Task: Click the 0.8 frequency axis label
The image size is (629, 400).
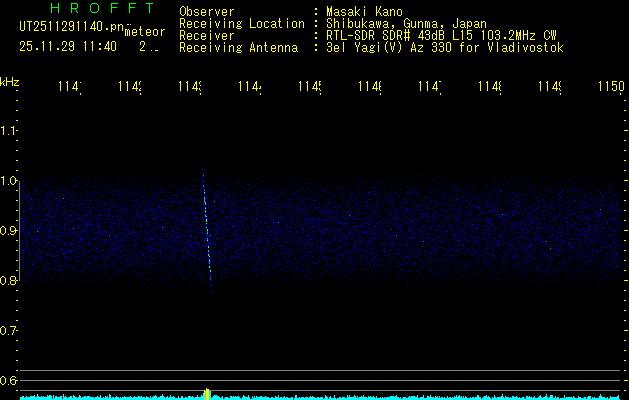Action: [9, 281]
